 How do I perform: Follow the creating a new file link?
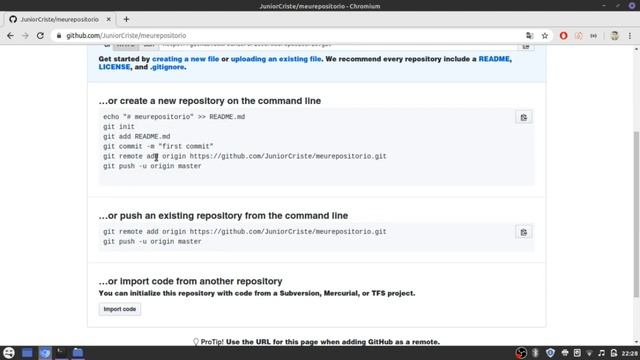pyautogui.click(x=185, y=59)
